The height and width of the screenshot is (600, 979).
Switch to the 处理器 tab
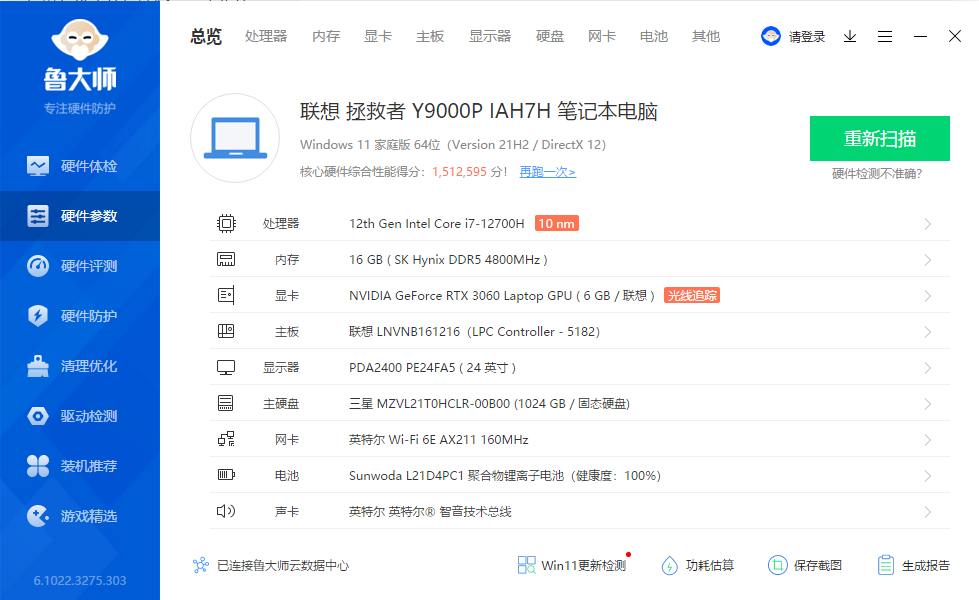[266, 36]
